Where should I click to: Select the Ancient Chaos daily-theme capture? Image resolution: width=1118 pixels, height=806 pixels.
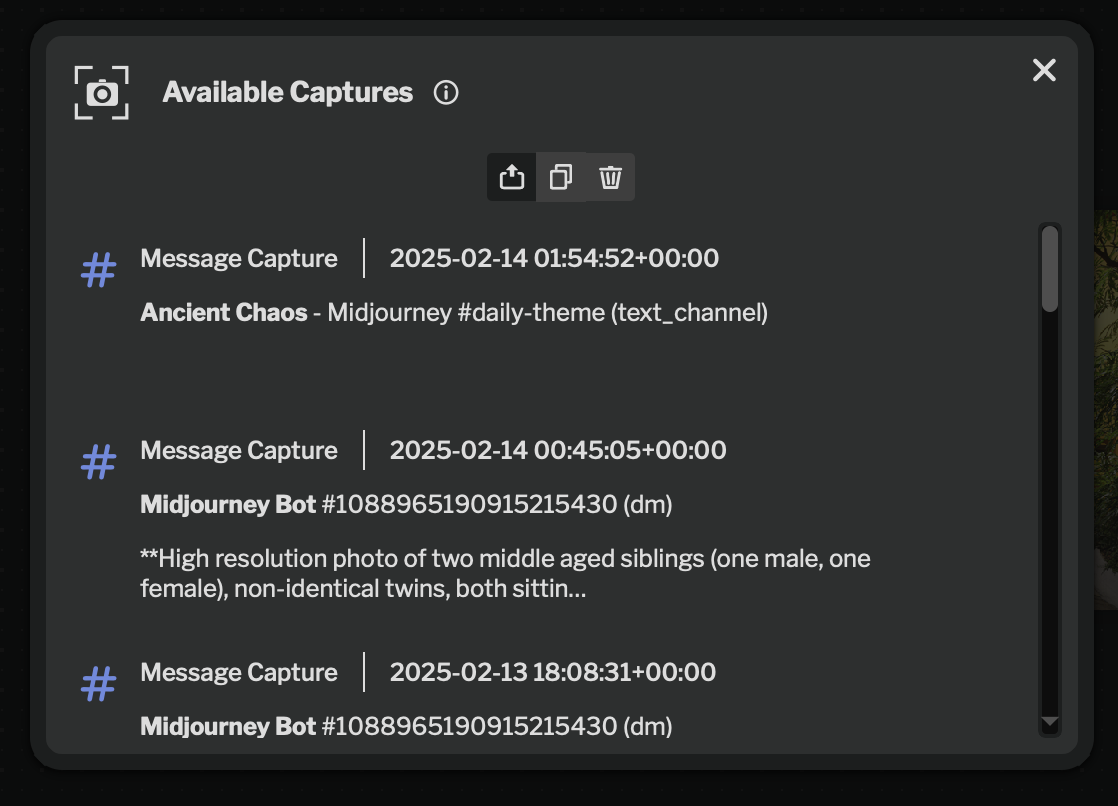[454, 312]
